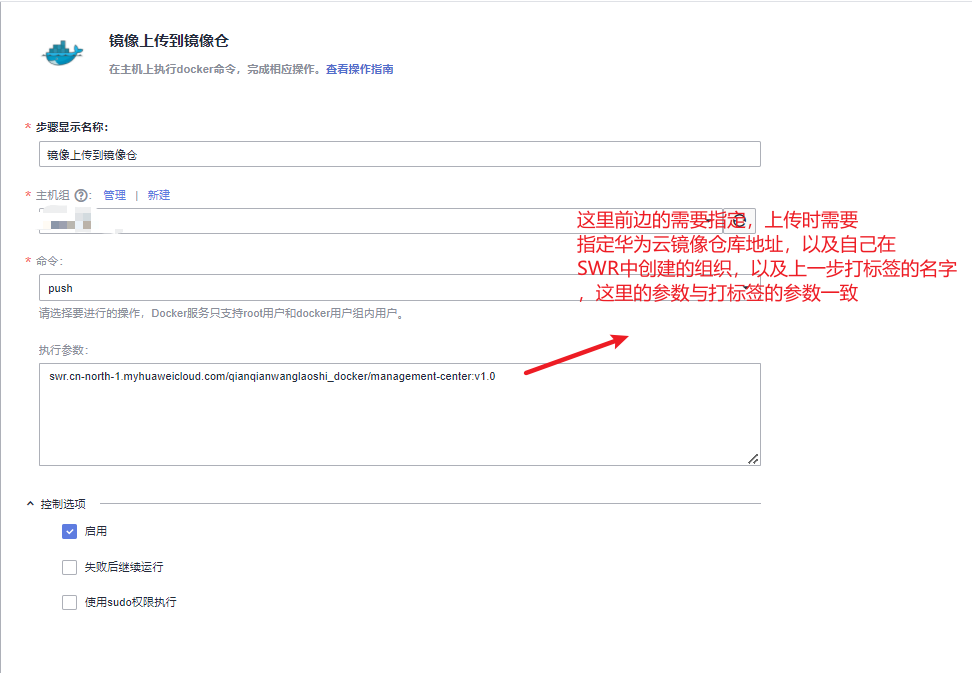Click the textarea resize handle corner
The image size is (972, 673).
click(x=753, y=459)
